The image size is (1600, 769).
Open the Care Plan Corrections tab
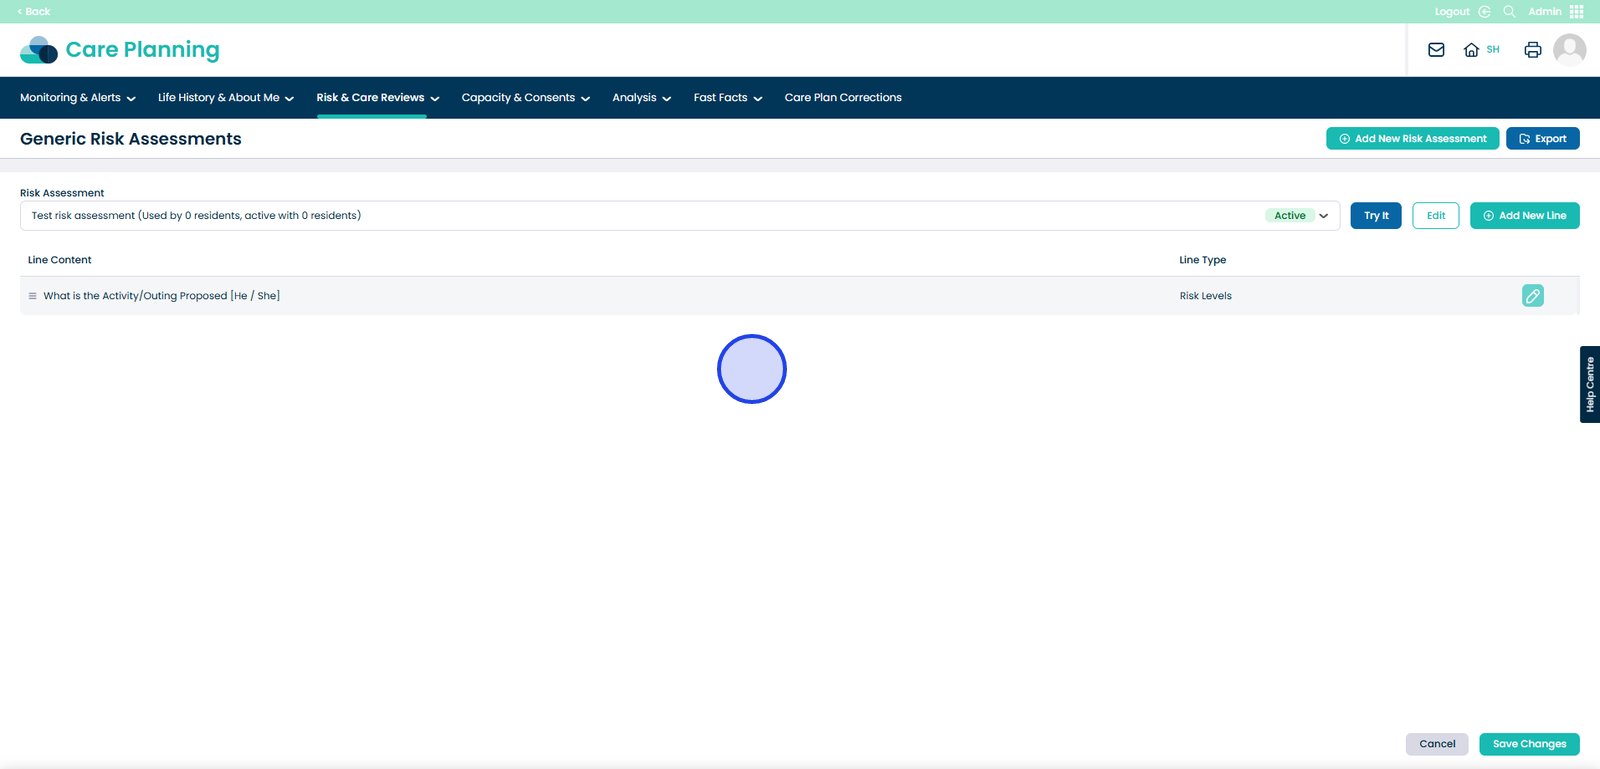(x=842, y=98)
